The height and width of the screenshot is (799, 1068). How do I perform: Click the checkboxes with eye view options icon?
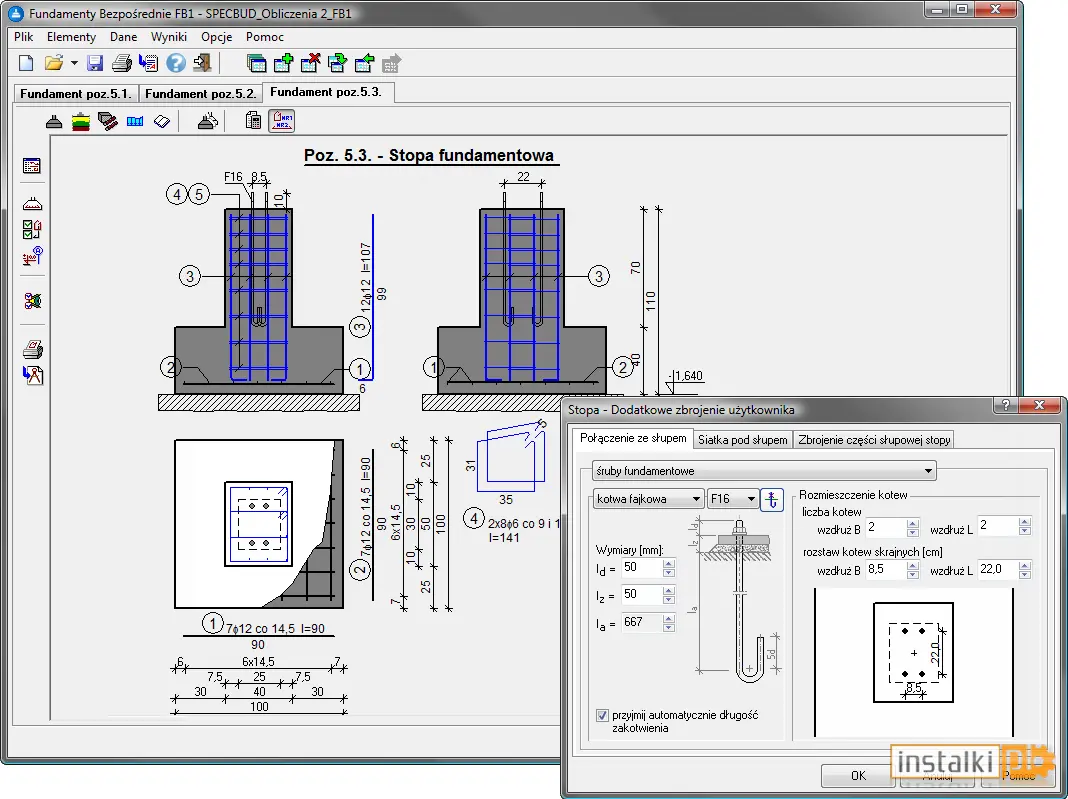coord(32,300)
